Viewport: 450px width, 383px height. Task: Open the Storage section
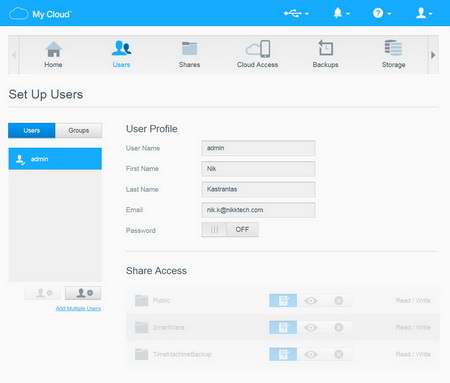tap(393, 55)
